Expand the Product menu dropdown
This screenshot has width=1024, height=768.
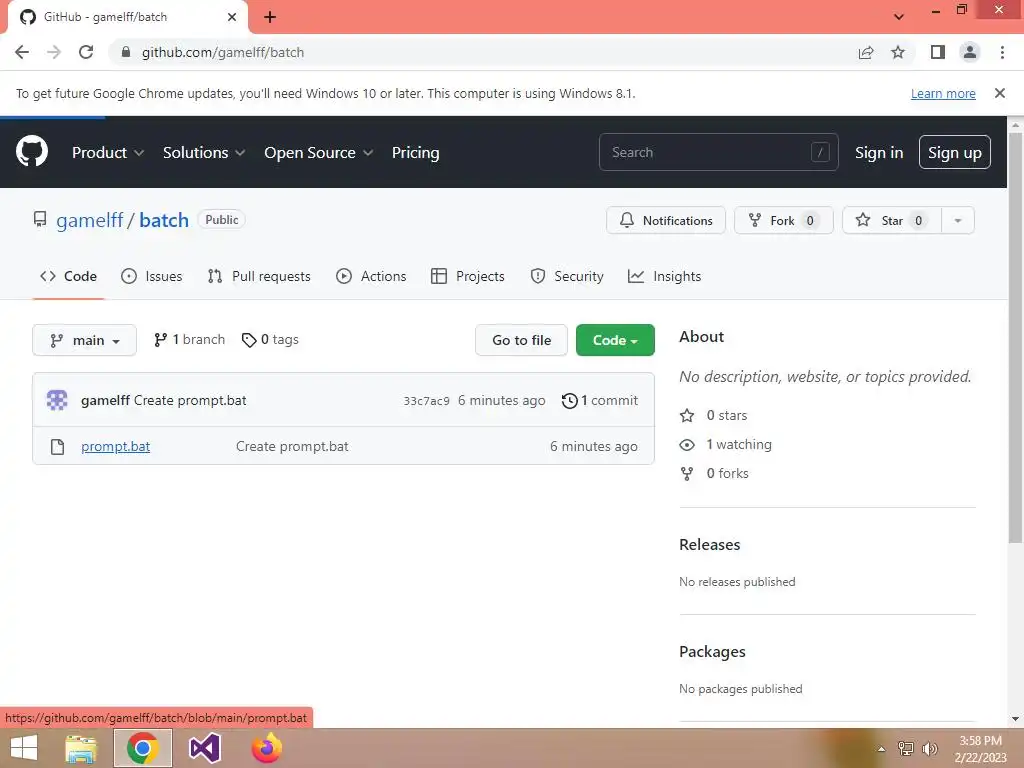click(108, 152)
